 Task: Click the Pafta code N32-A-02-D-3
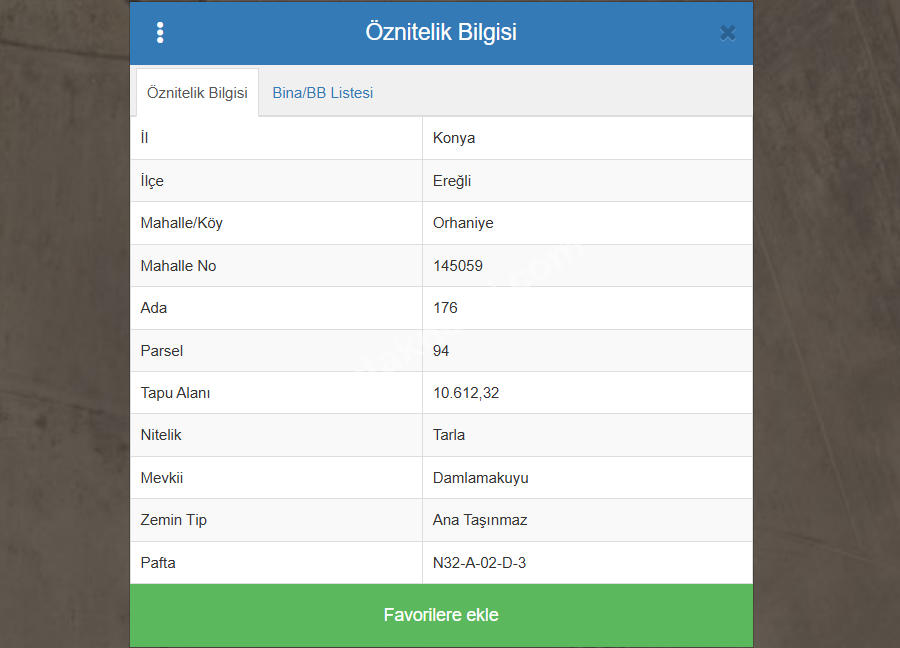[479, 563]
